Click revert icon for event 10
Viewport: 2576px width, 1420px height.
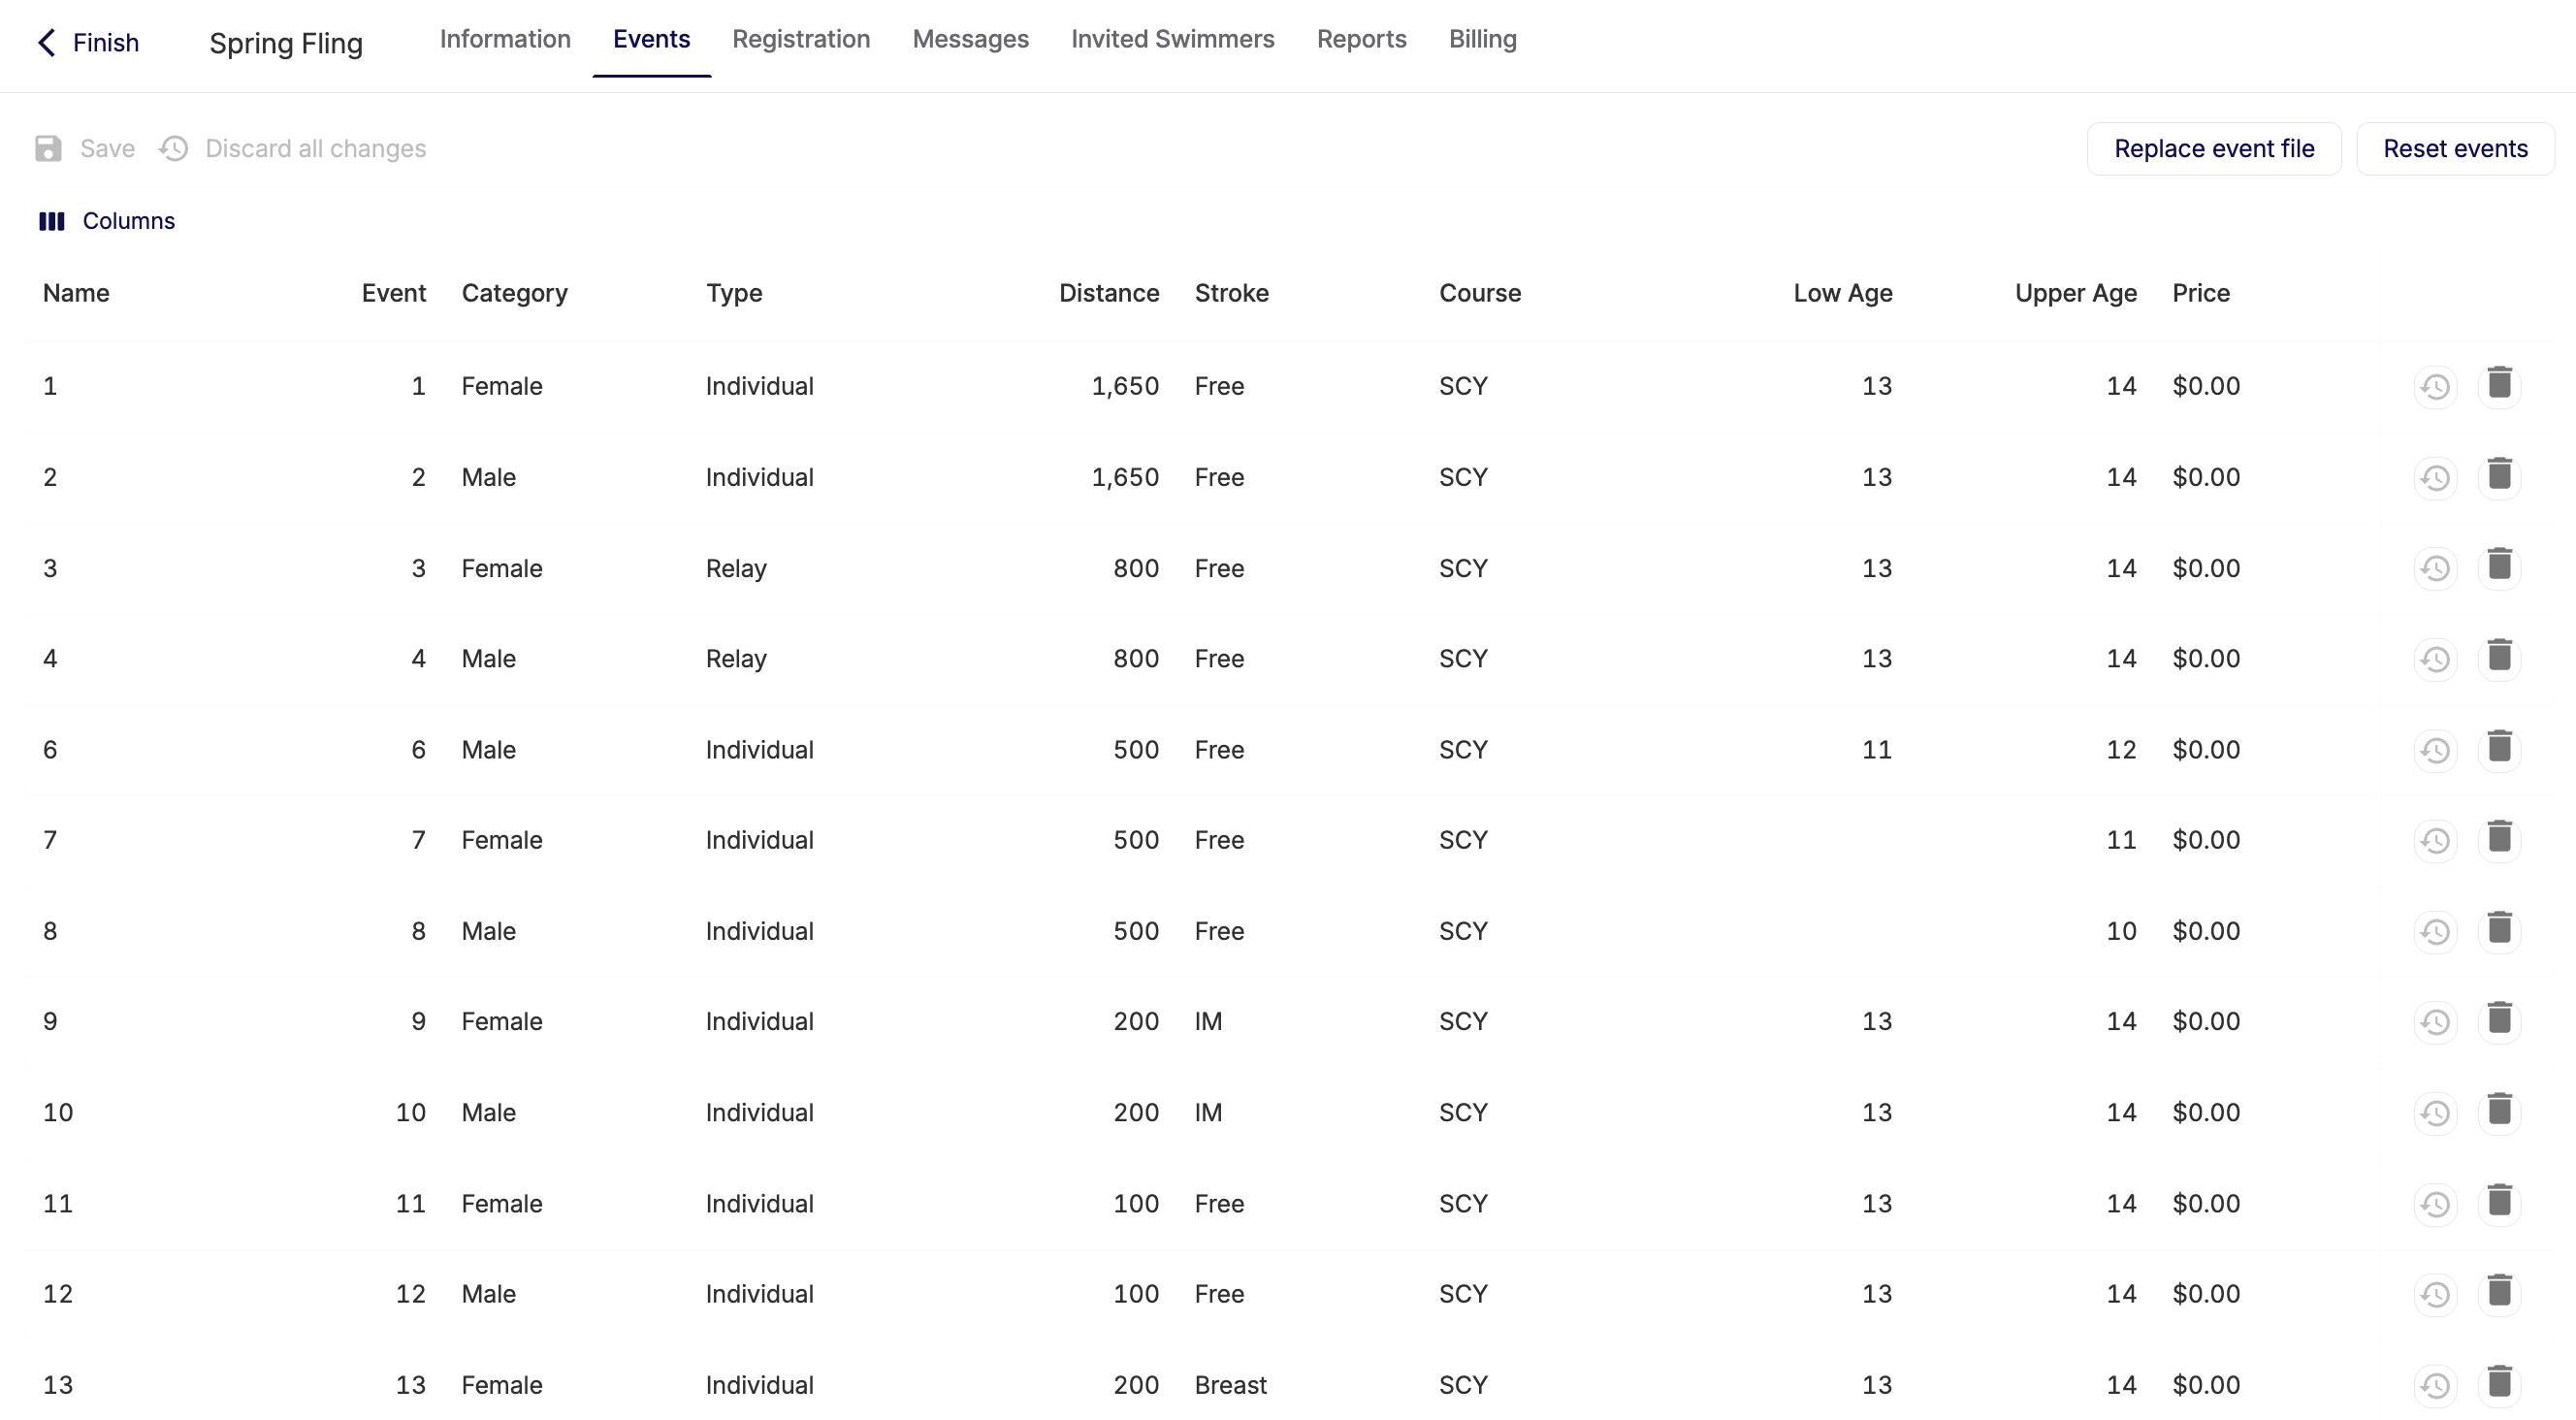tap(2435, 1113)
